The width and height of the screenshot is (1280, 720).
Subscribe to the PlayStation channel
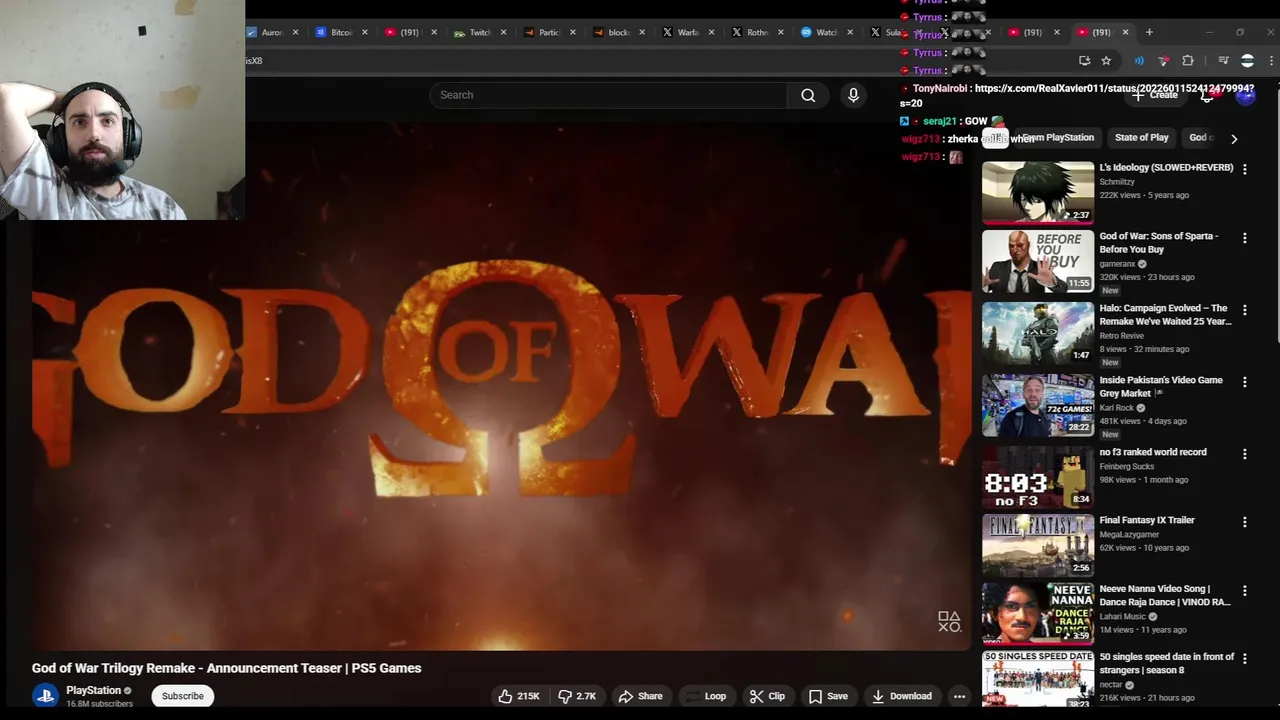(182, 696)
